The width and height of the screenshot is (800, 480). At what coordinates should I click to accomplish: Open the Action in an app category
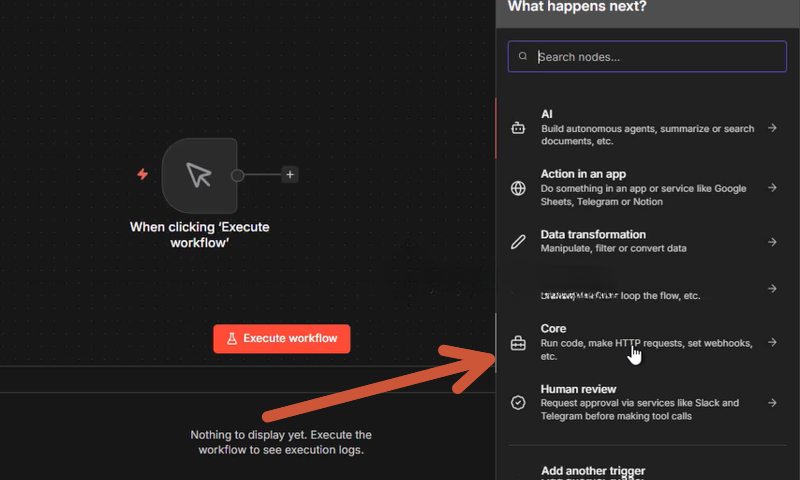(x=647, y=188)
